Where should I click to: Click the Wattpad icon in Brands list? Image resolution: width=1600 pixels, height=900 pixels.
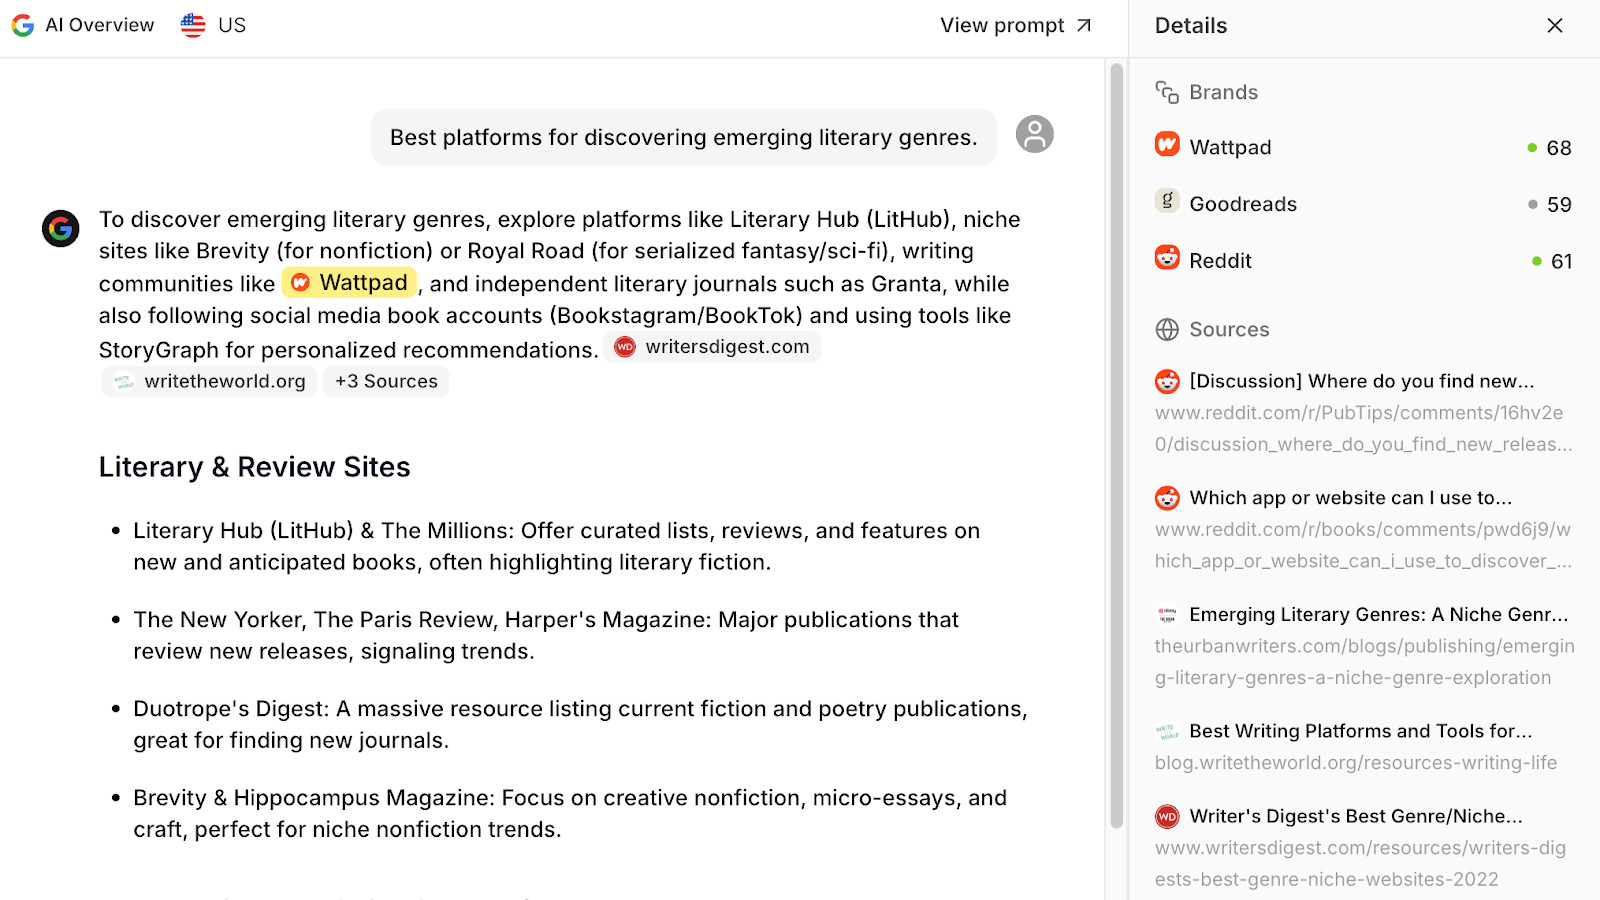[1167, 145]
